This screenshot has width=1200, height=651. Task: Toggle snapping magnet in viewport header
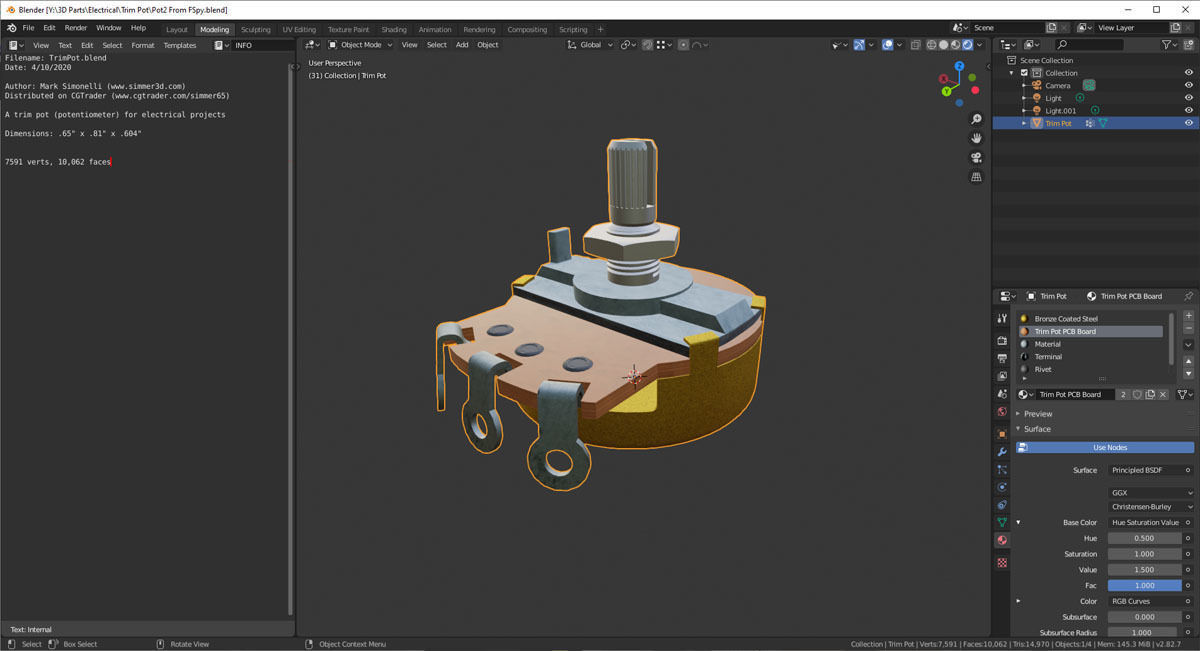tap(648, 45)
